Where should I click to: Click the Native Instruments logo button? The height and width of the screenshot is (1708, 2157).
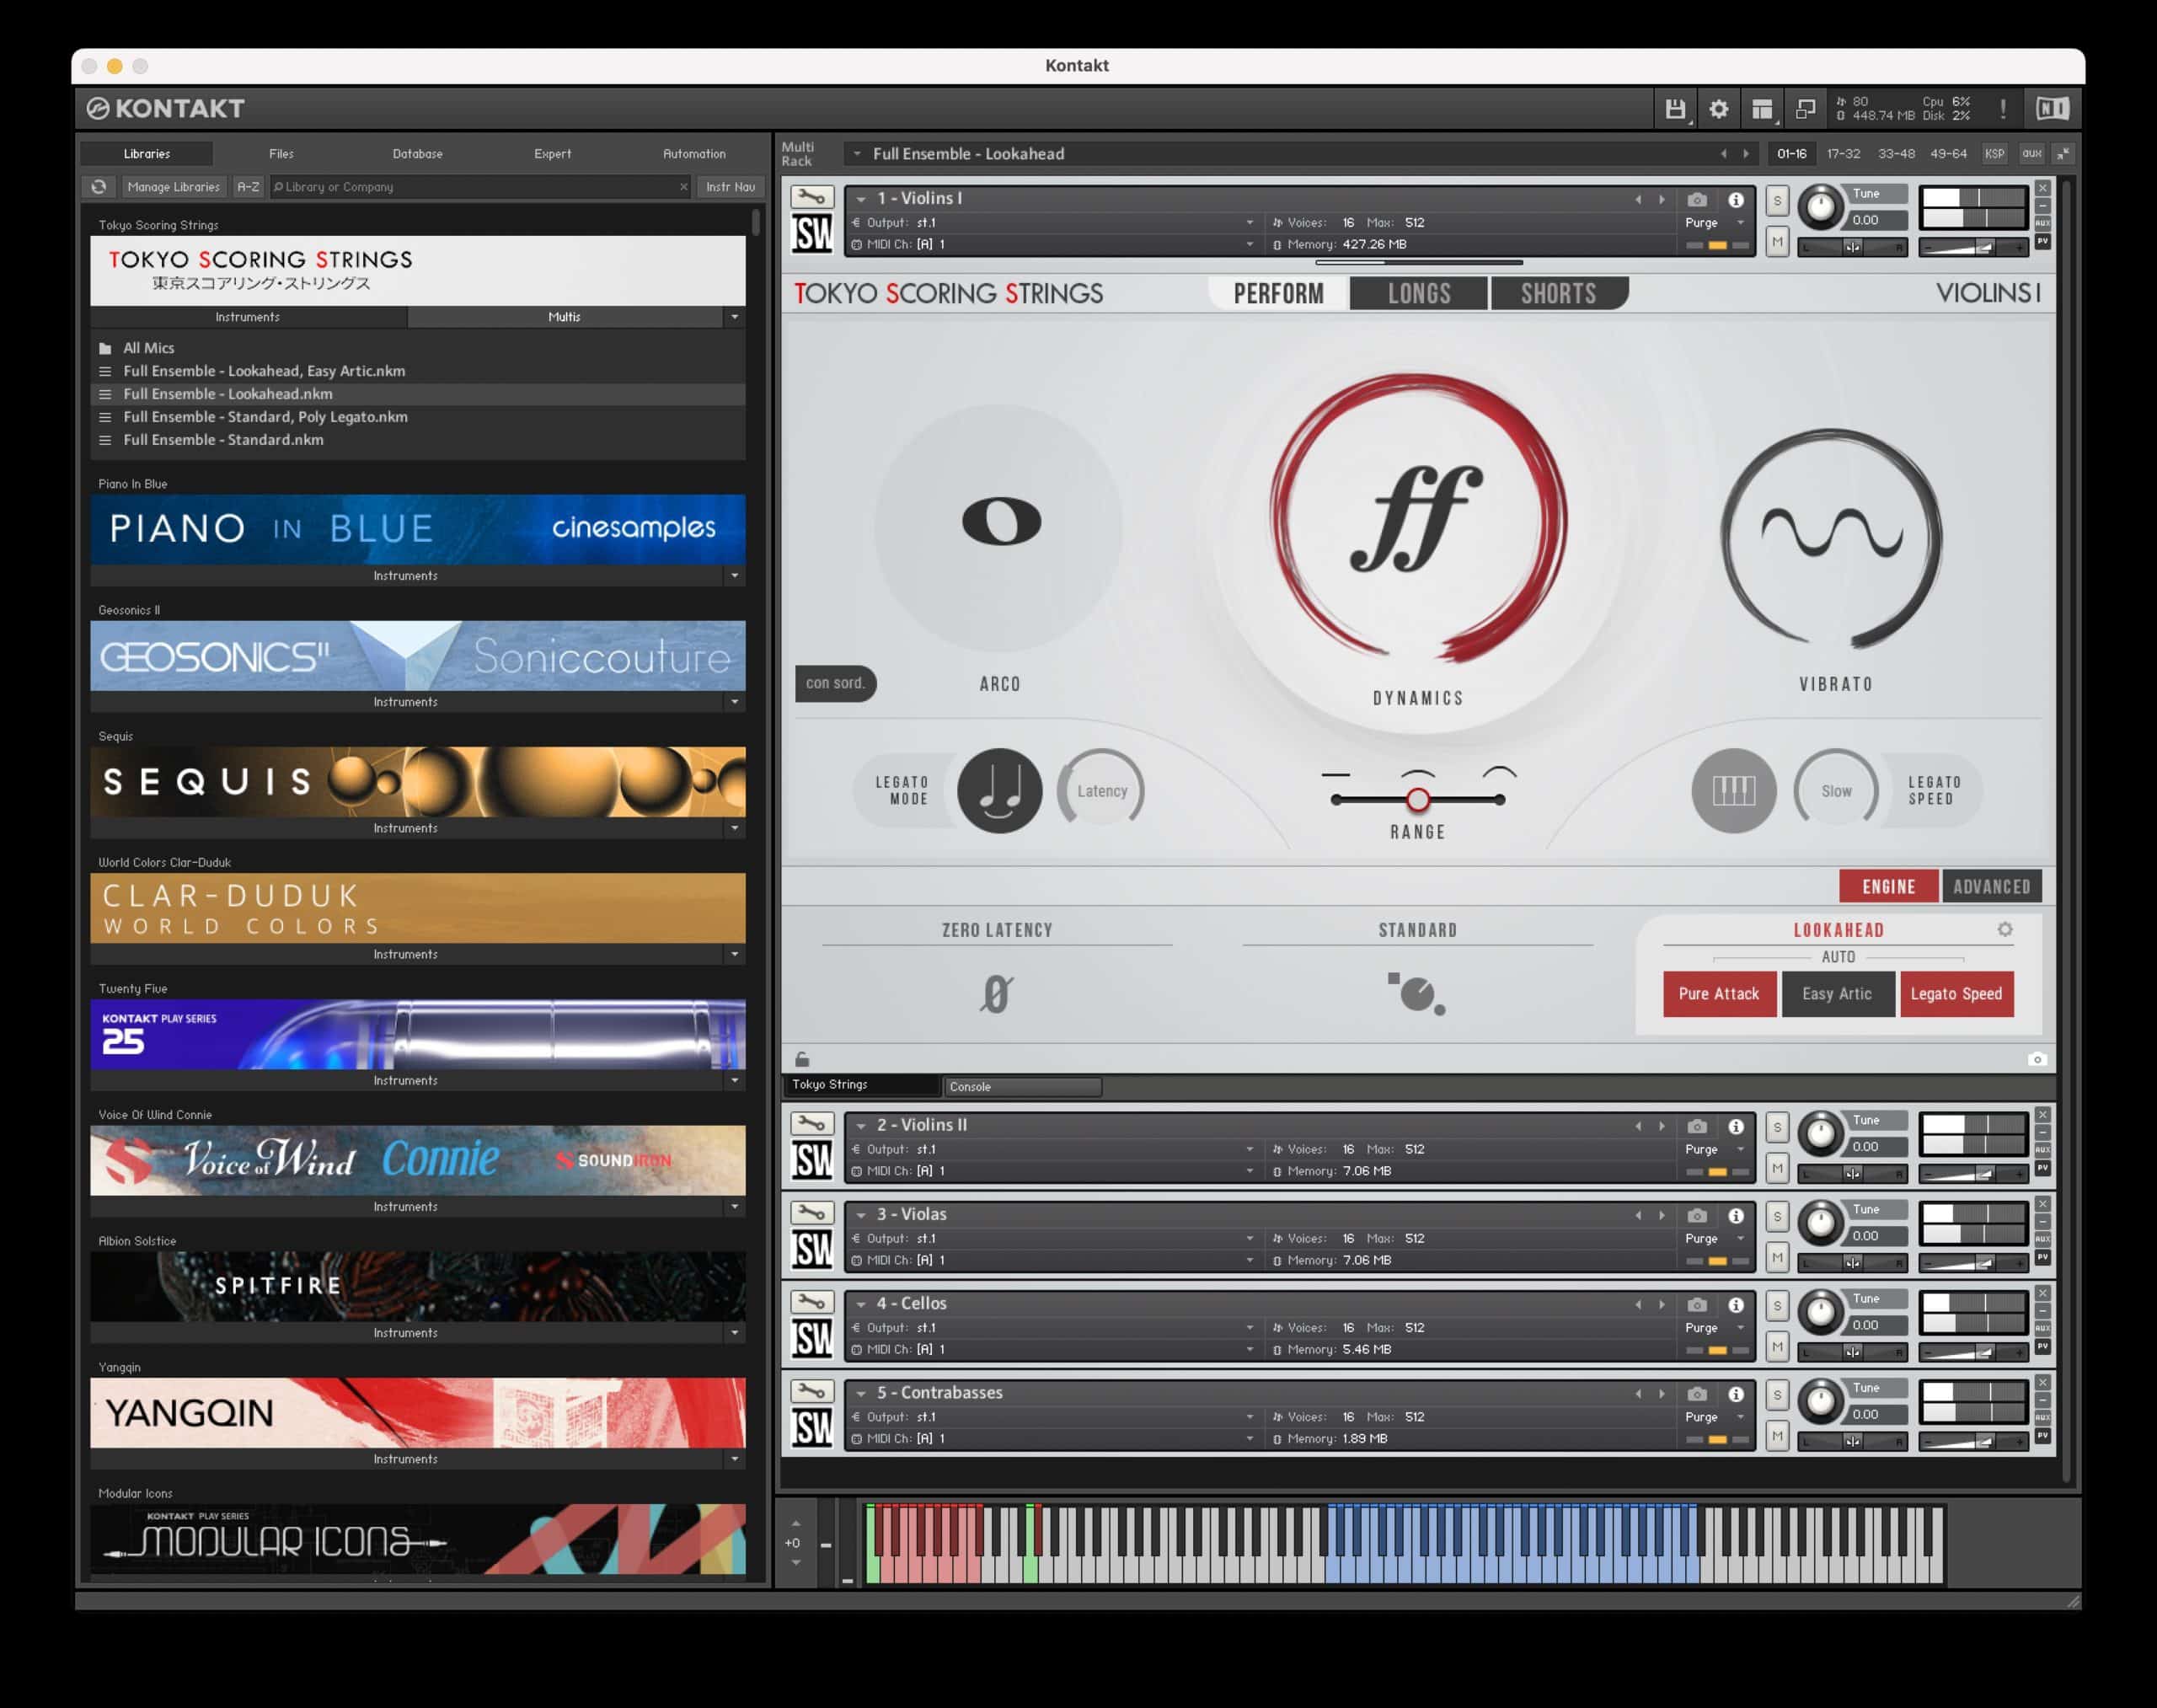click(x=2052, y=108)
